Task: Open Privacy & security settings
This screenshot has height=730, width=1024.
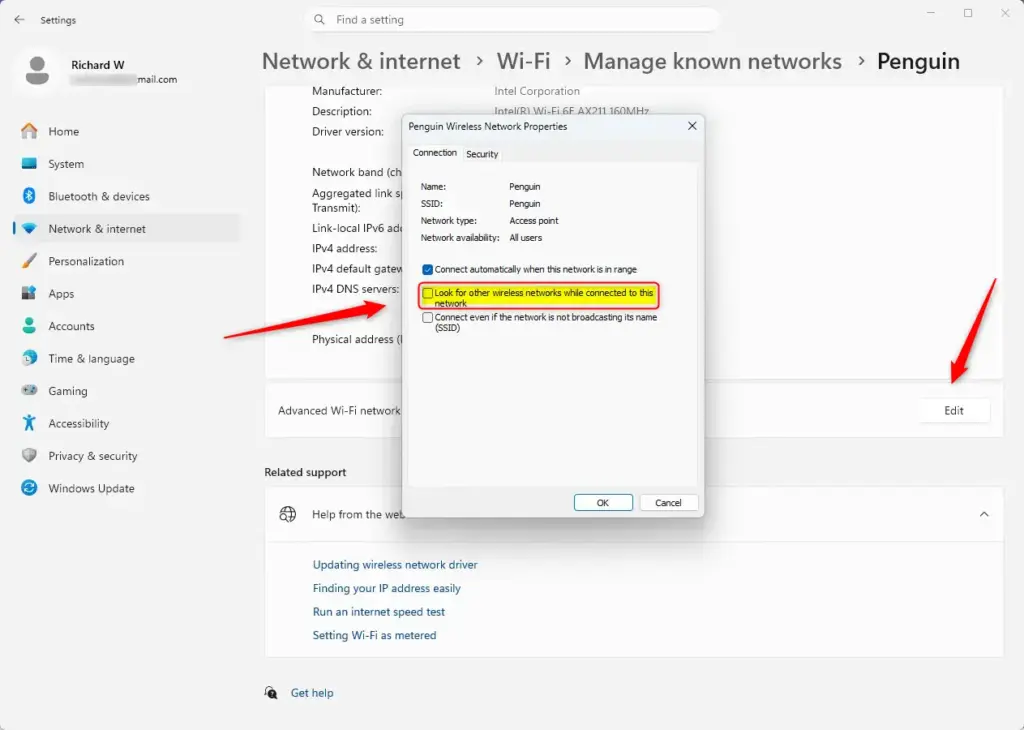Action: [x=127, y=456]
